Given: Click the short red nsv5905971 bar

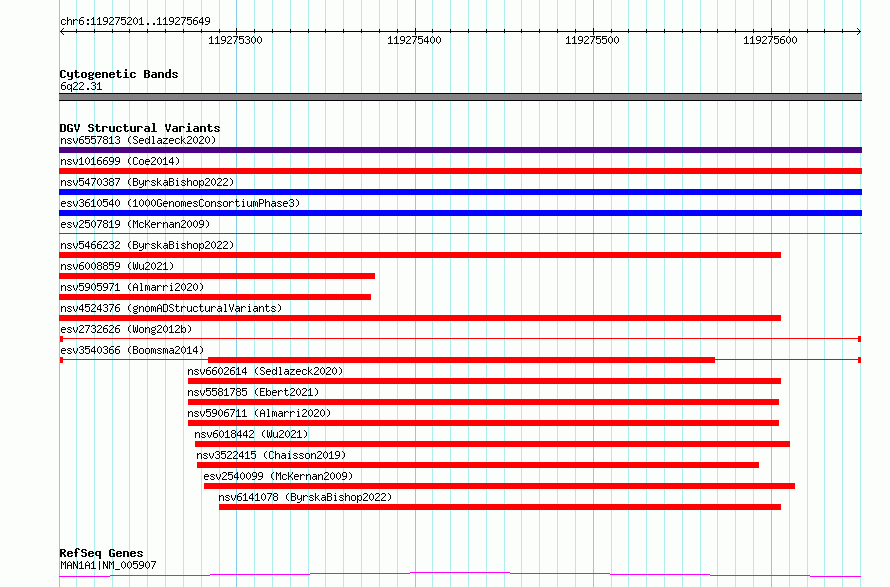Looking at the screenshot, I should point(215,297).
